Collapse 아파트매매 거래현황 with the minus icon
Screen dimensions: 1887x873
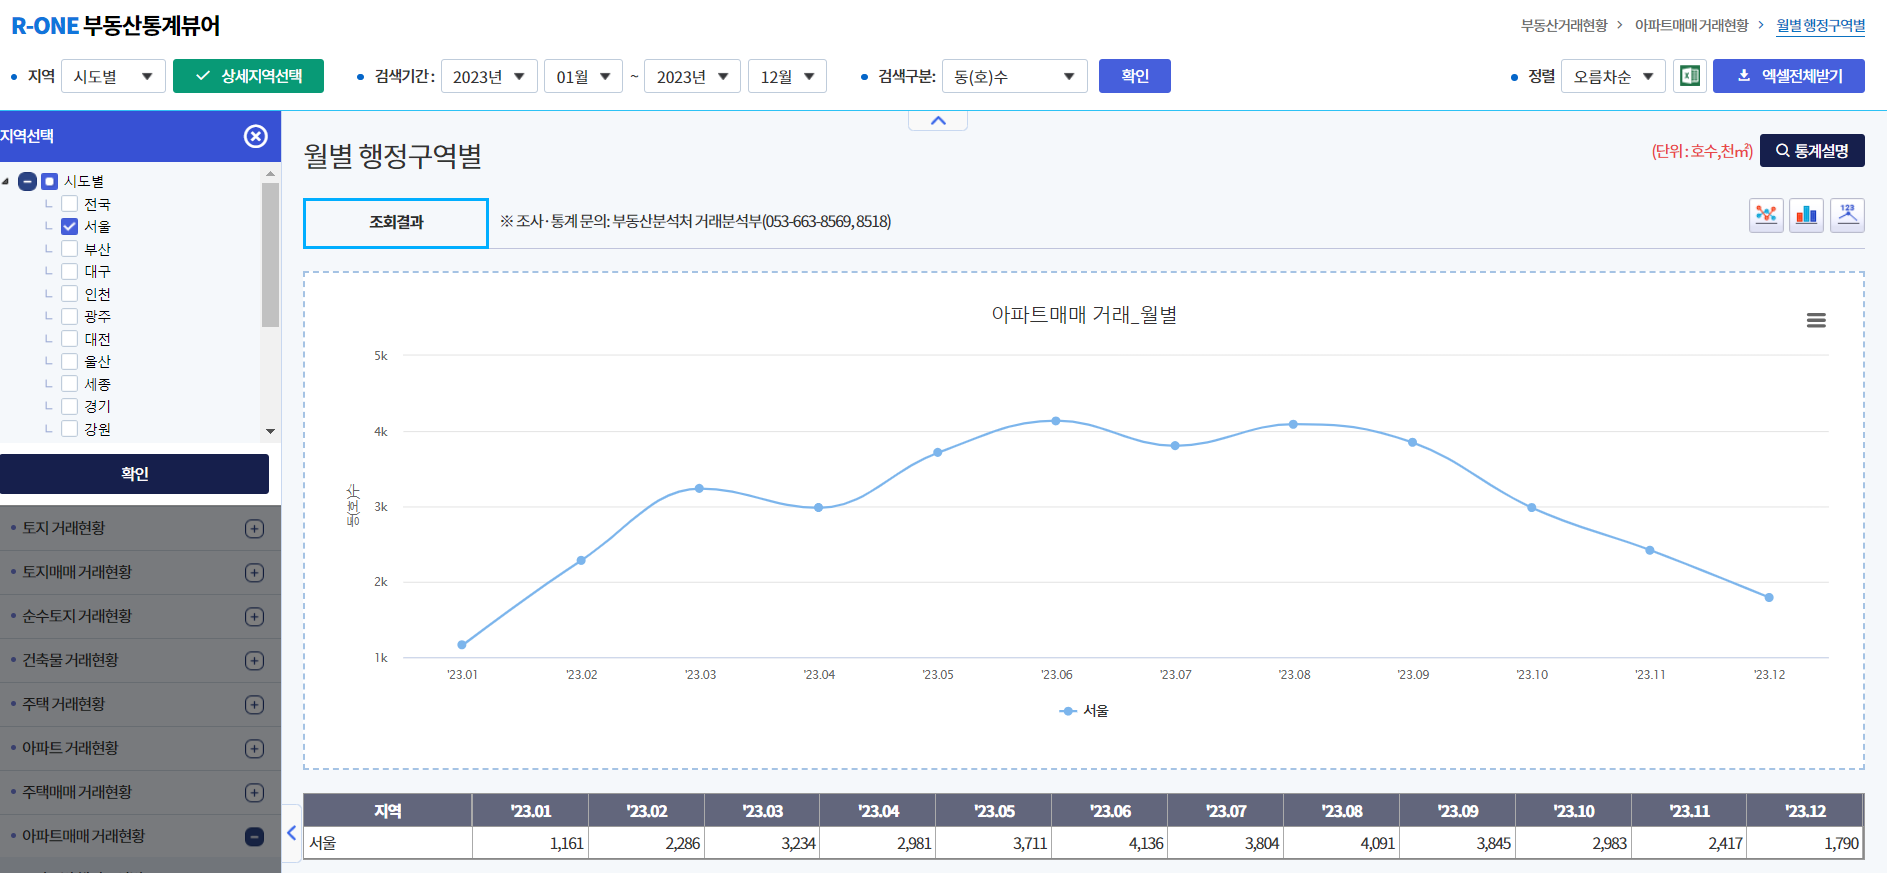tap(255, 837)
